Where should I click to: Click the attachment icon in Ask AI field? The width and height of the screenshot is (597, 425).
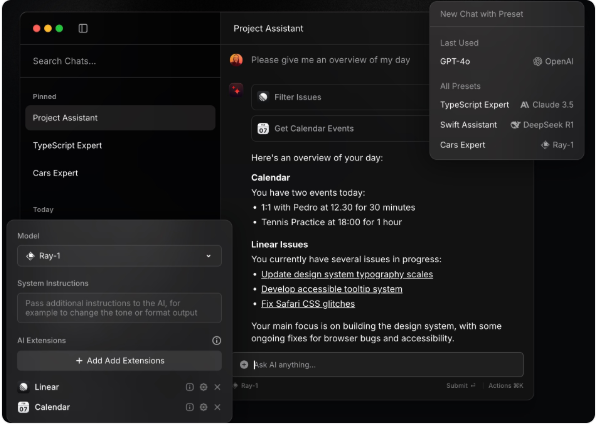pos(244,365)
